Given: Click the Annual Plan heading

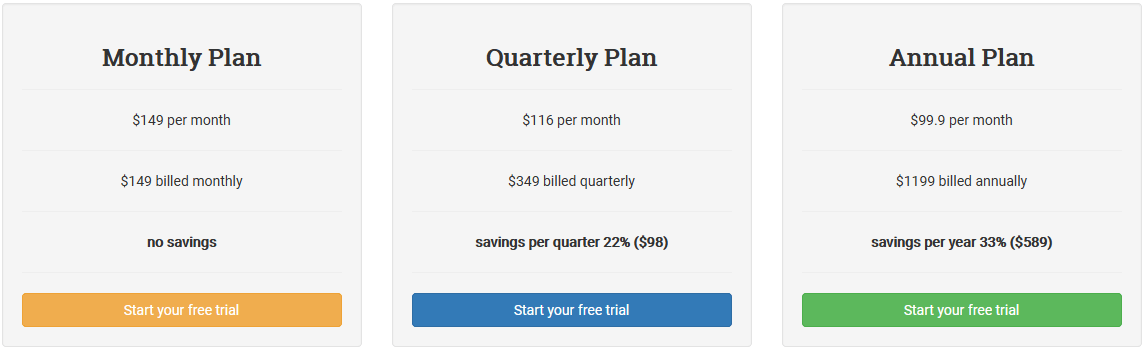Looking at the screenshot, I should point(962,58).
